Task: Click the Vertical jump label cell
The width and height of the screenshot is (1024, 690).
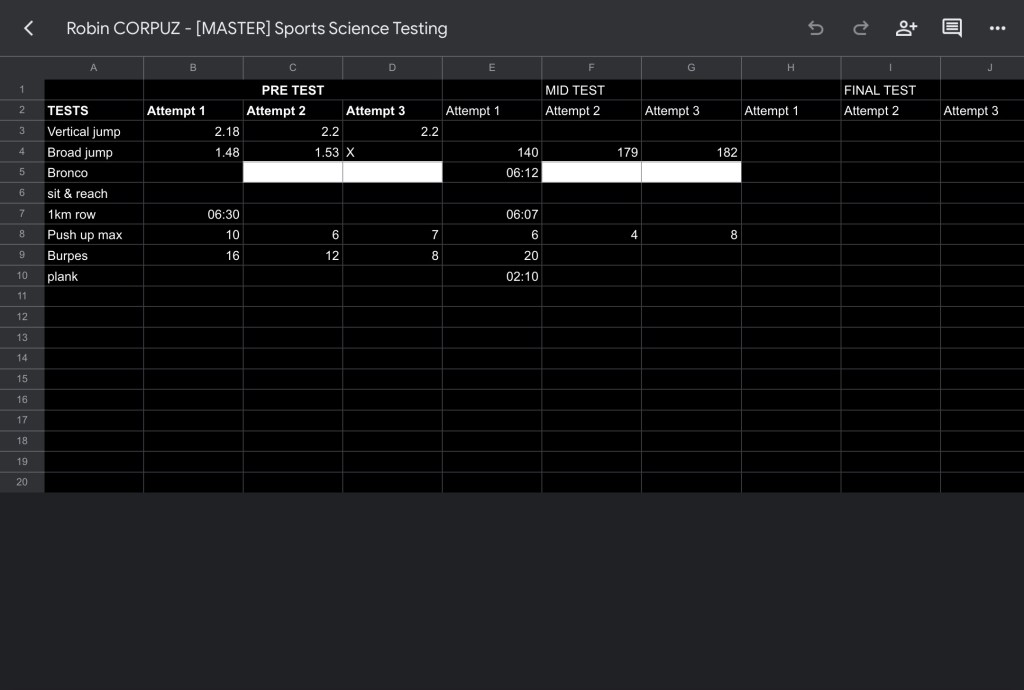Action: (x=94, y=132)
